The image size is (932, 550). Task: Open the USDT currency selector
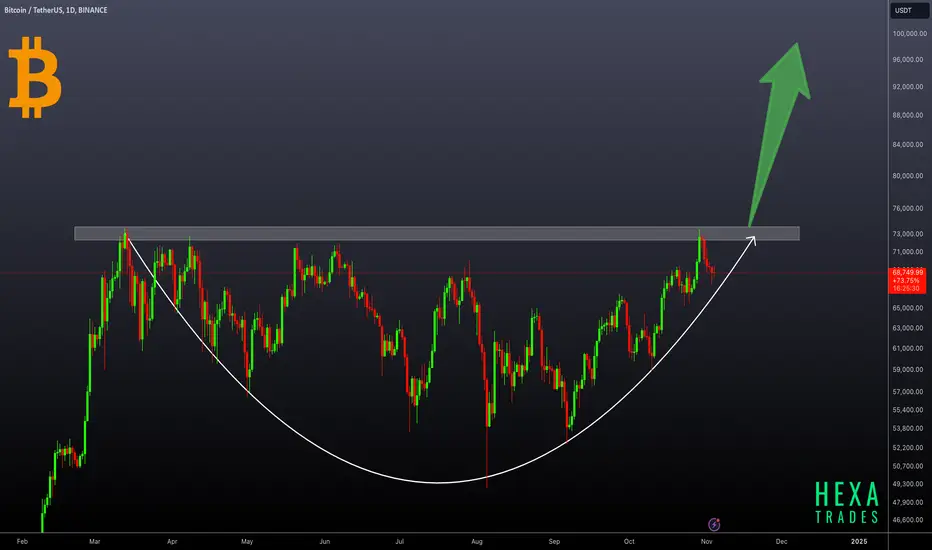908,10
